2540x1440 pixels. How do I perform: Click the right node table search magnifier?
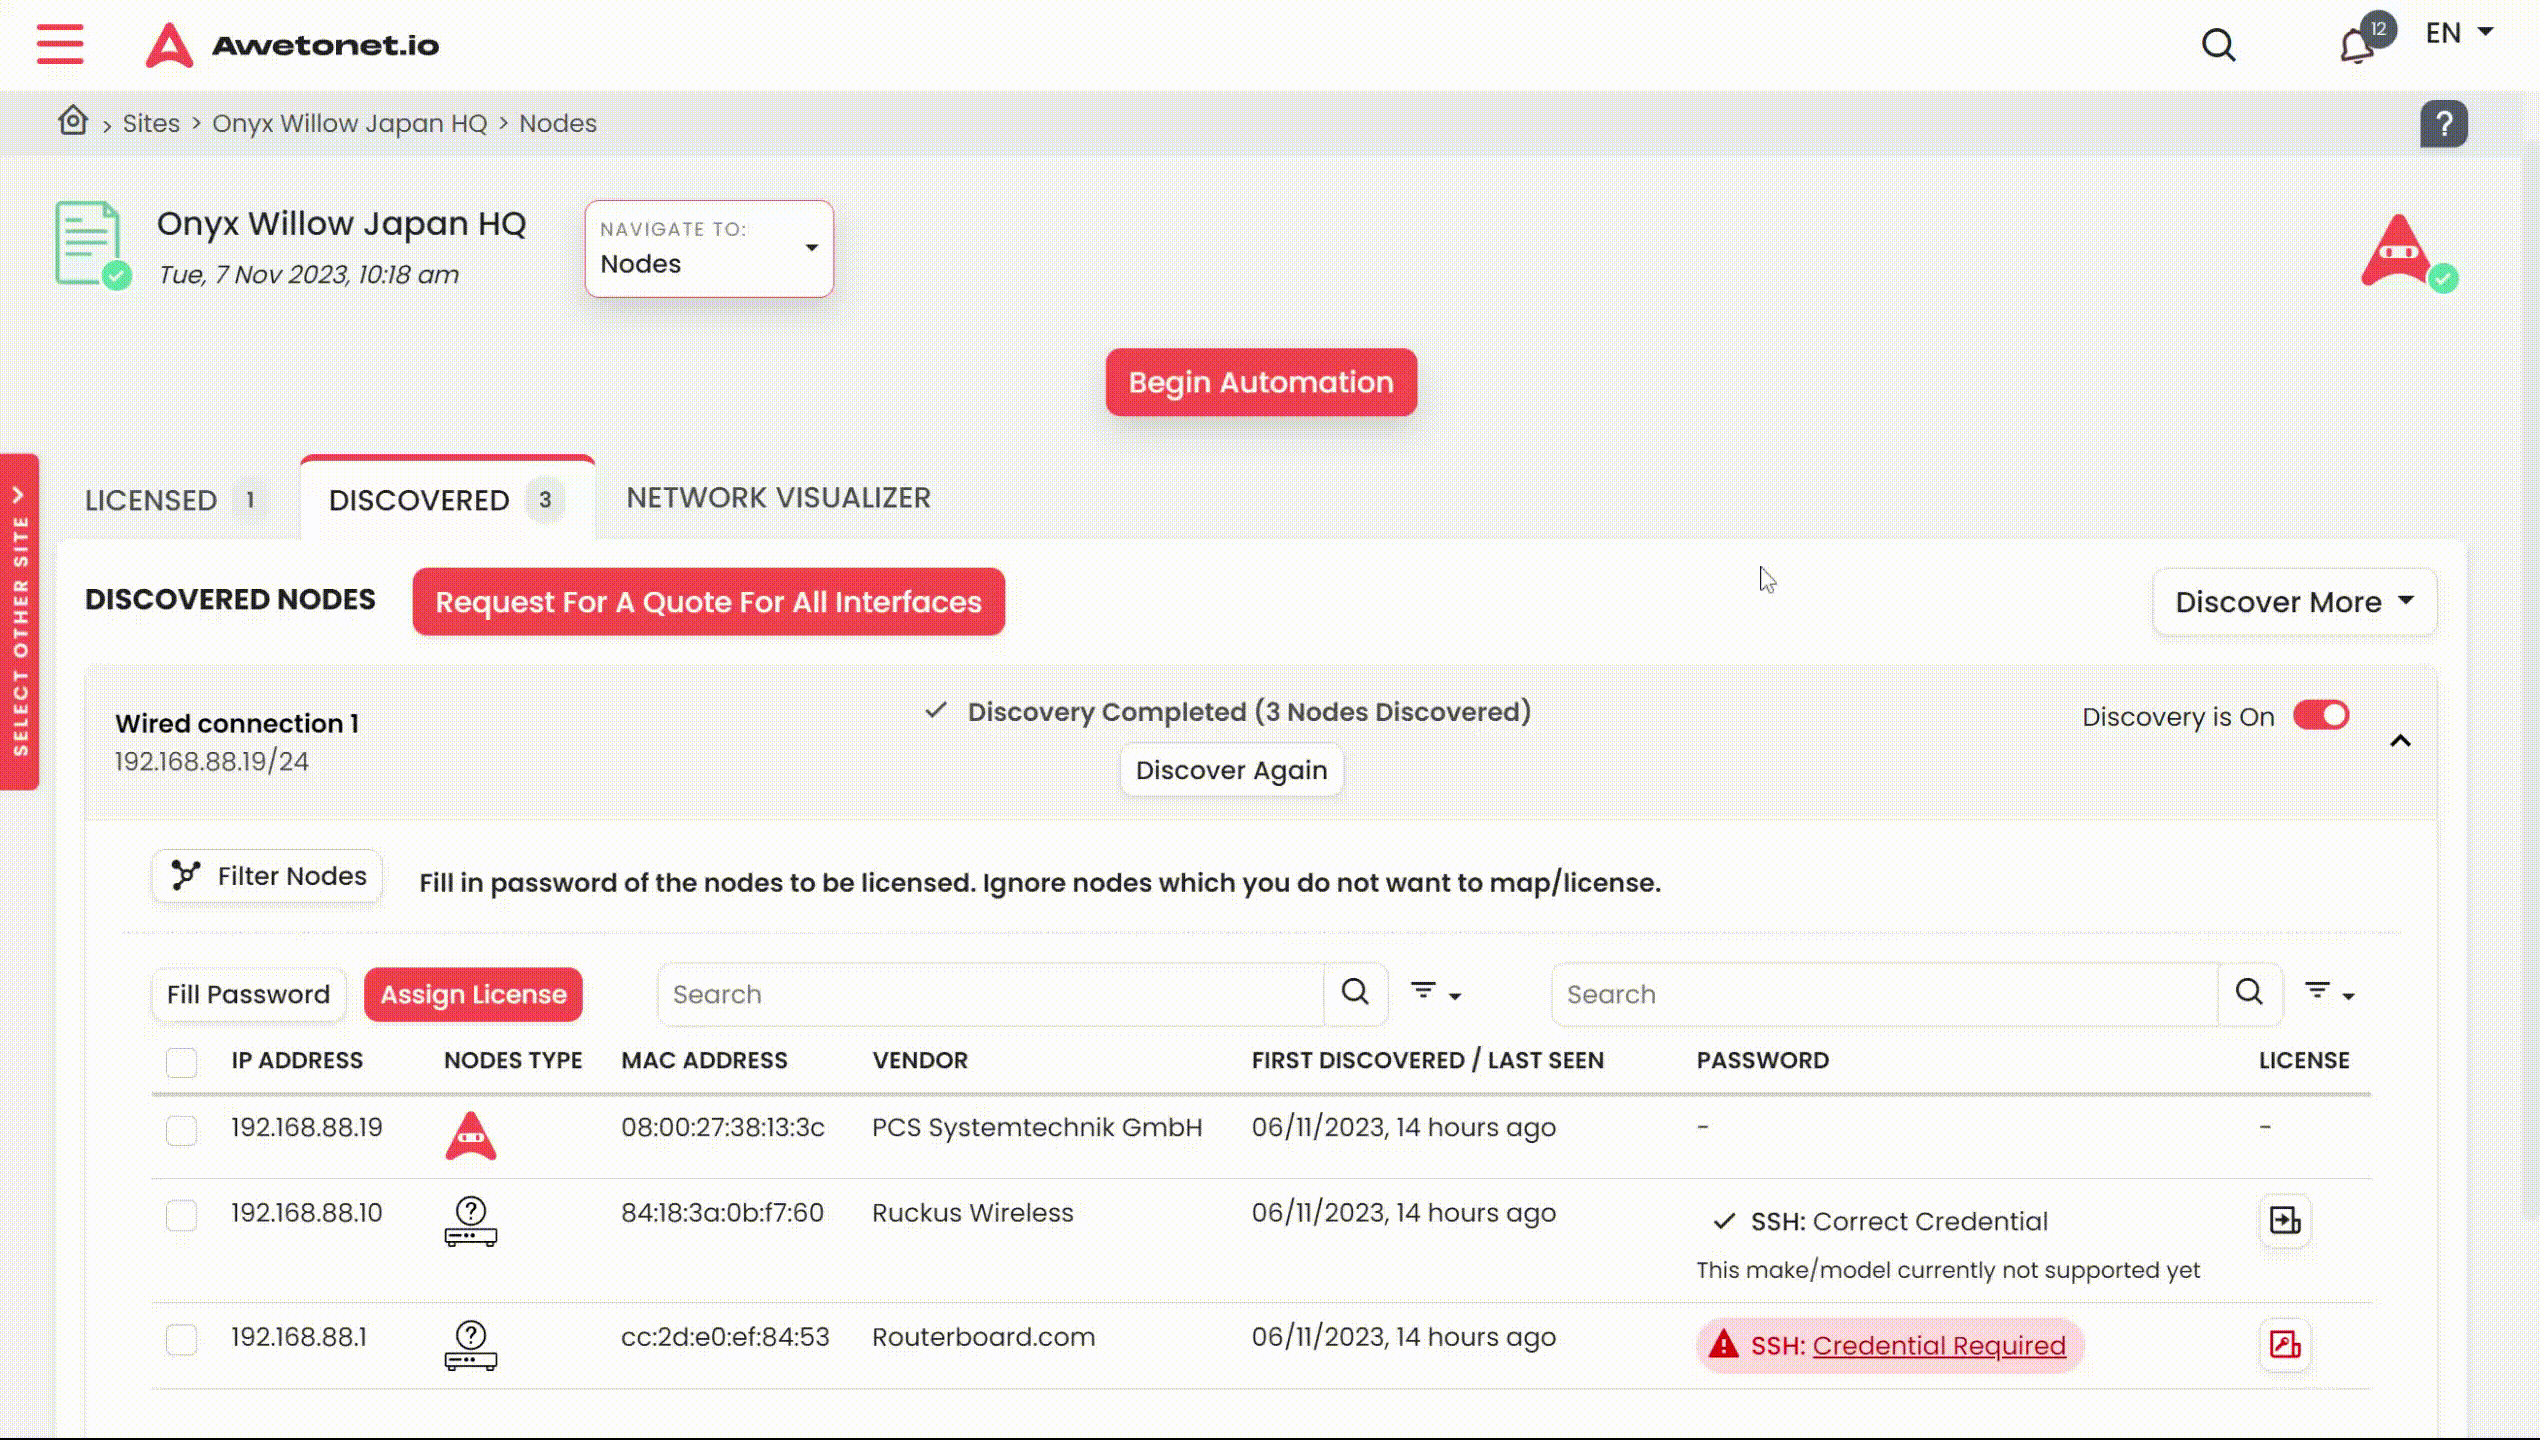(x=2249, y=993)
